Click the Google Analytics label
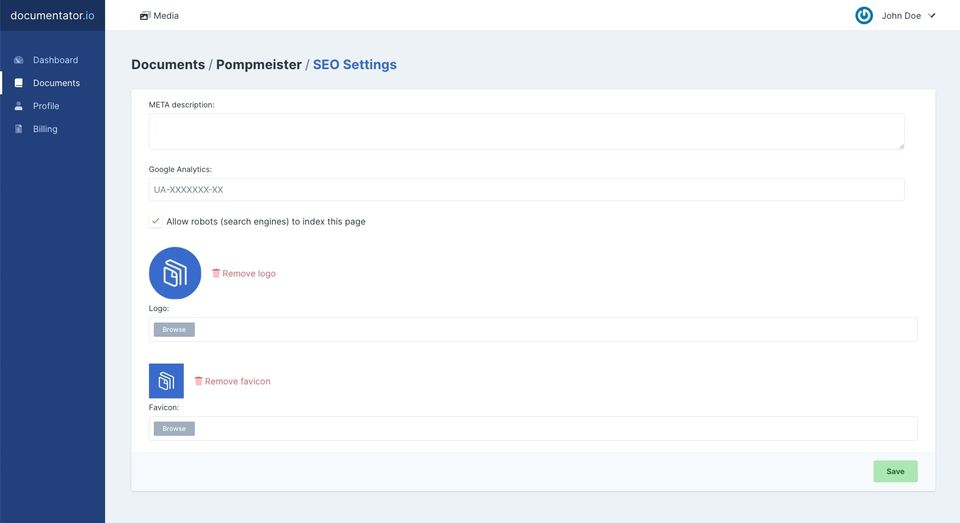The image size is (960, 523). [180, 169]
